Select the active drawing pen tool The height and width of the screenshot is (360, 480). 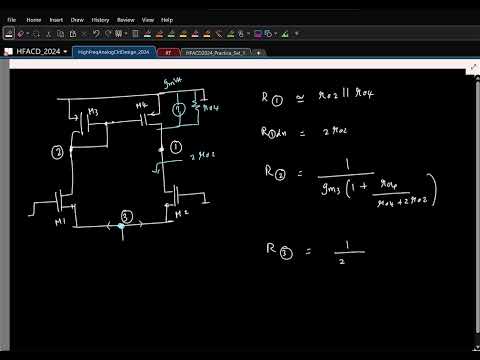pos(9,34)
